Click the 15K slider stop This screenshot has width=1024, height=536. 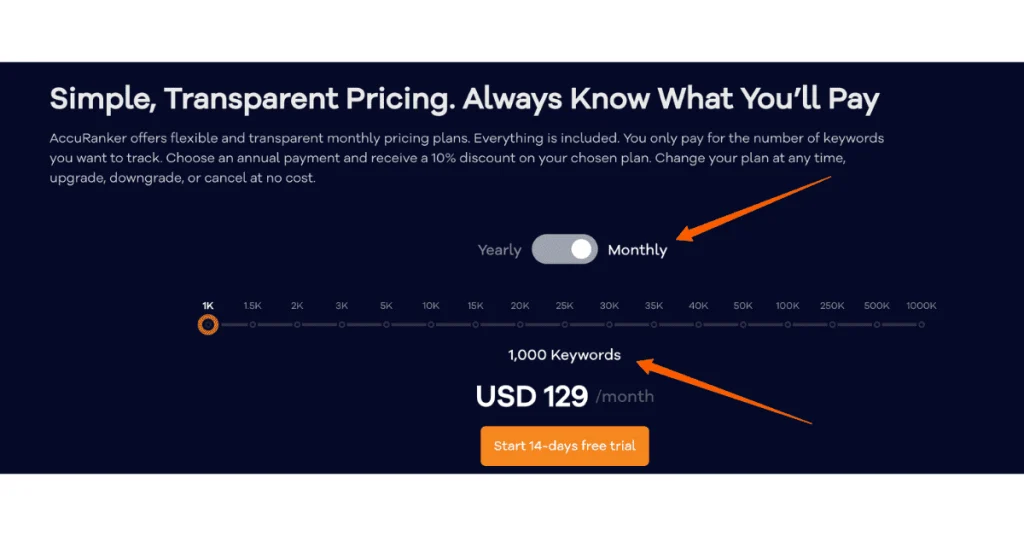[475, 324]
